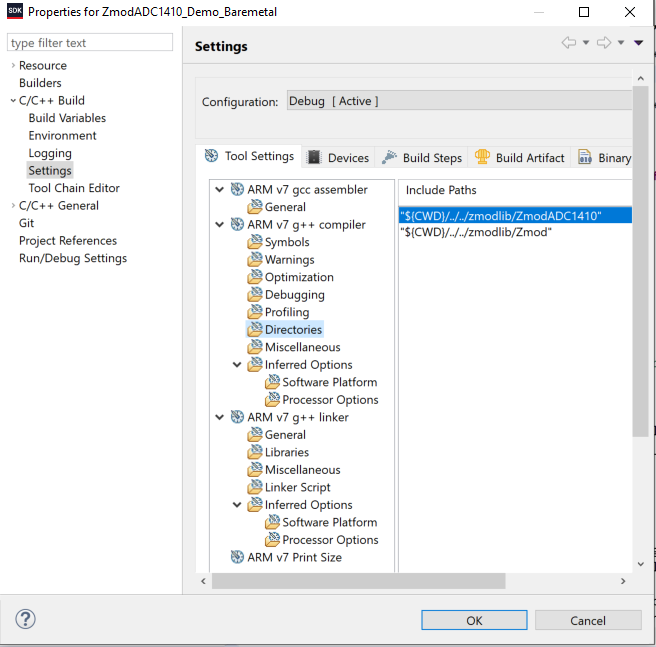
Task: Click the type filter text field
Action: point(90,43)
